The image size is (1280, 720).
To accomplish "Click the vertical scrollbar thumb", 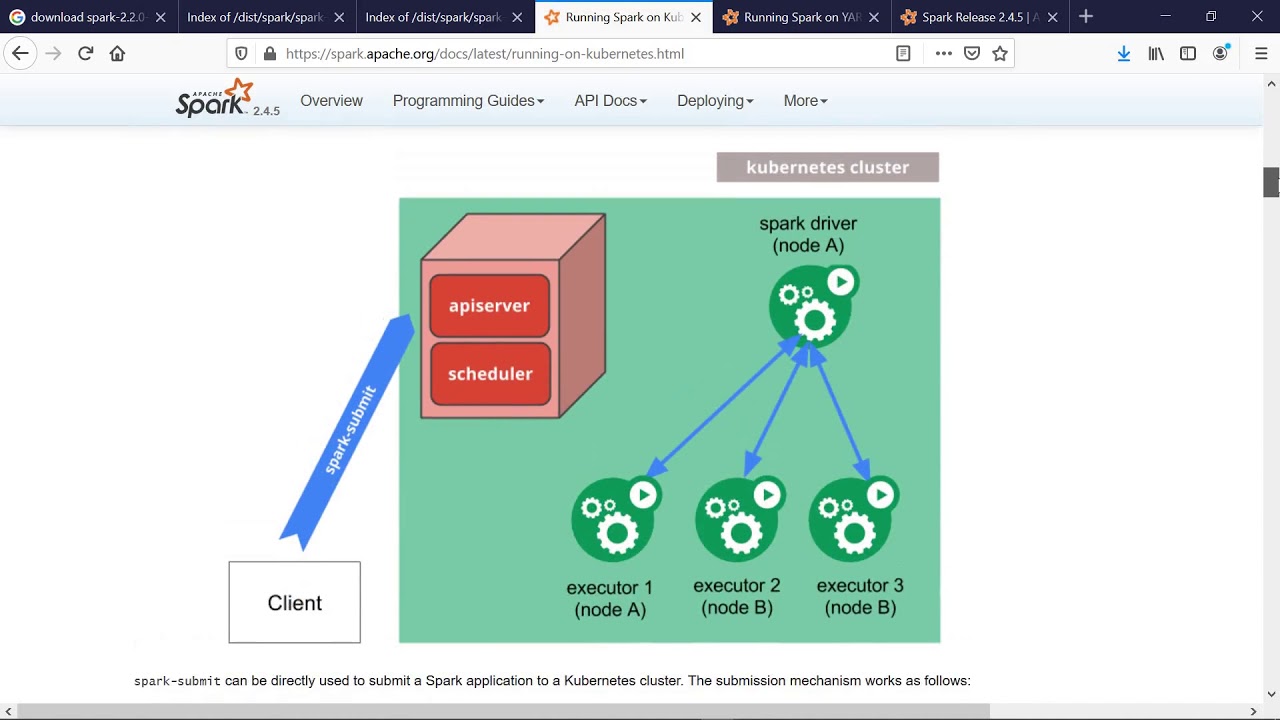I will click(x=1271, y=183).
